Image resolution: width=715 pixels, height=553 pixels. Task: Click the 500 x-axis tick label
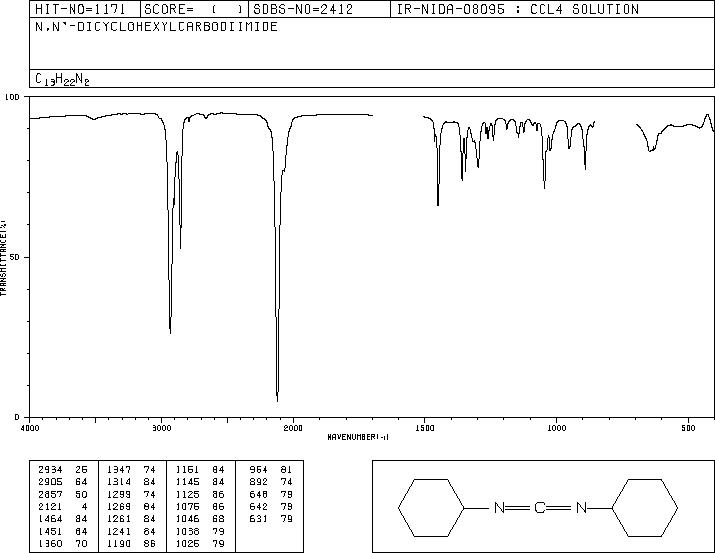(688, 428)
